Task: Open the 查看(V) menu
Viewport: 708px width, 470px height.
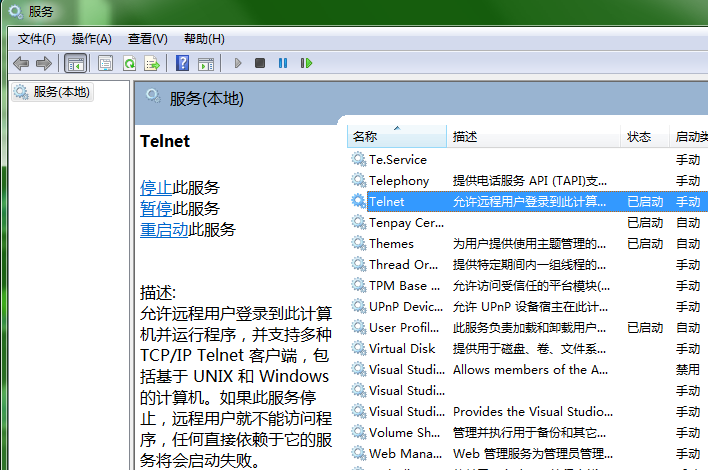Action: pos(148,39)
